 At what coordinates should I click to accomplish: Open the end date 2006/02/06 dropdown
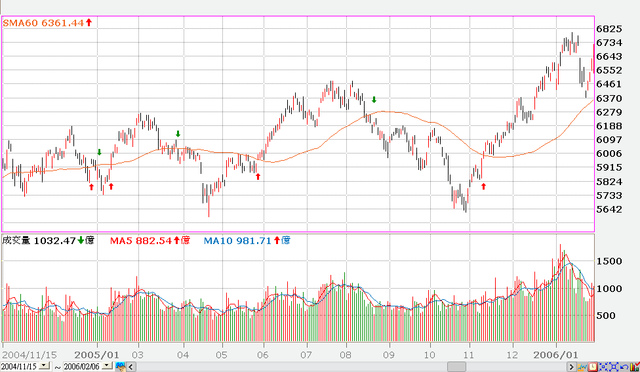(107, 365)
